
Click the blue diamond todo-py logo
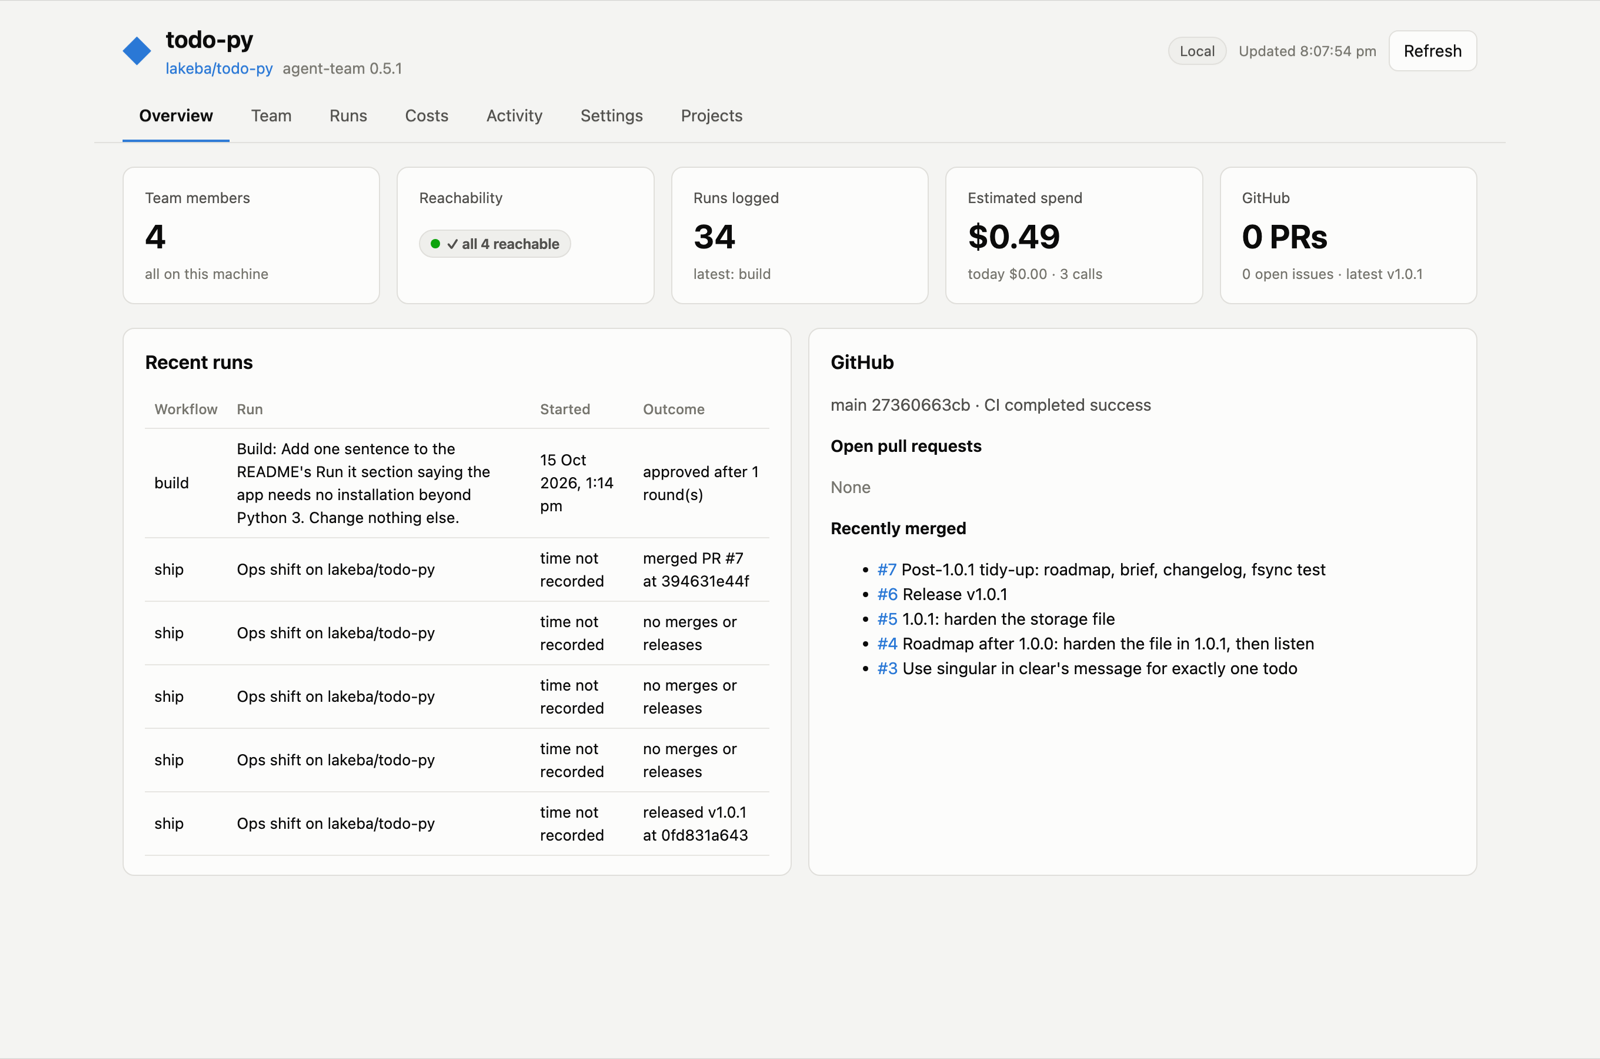click(x=137, y=51)
